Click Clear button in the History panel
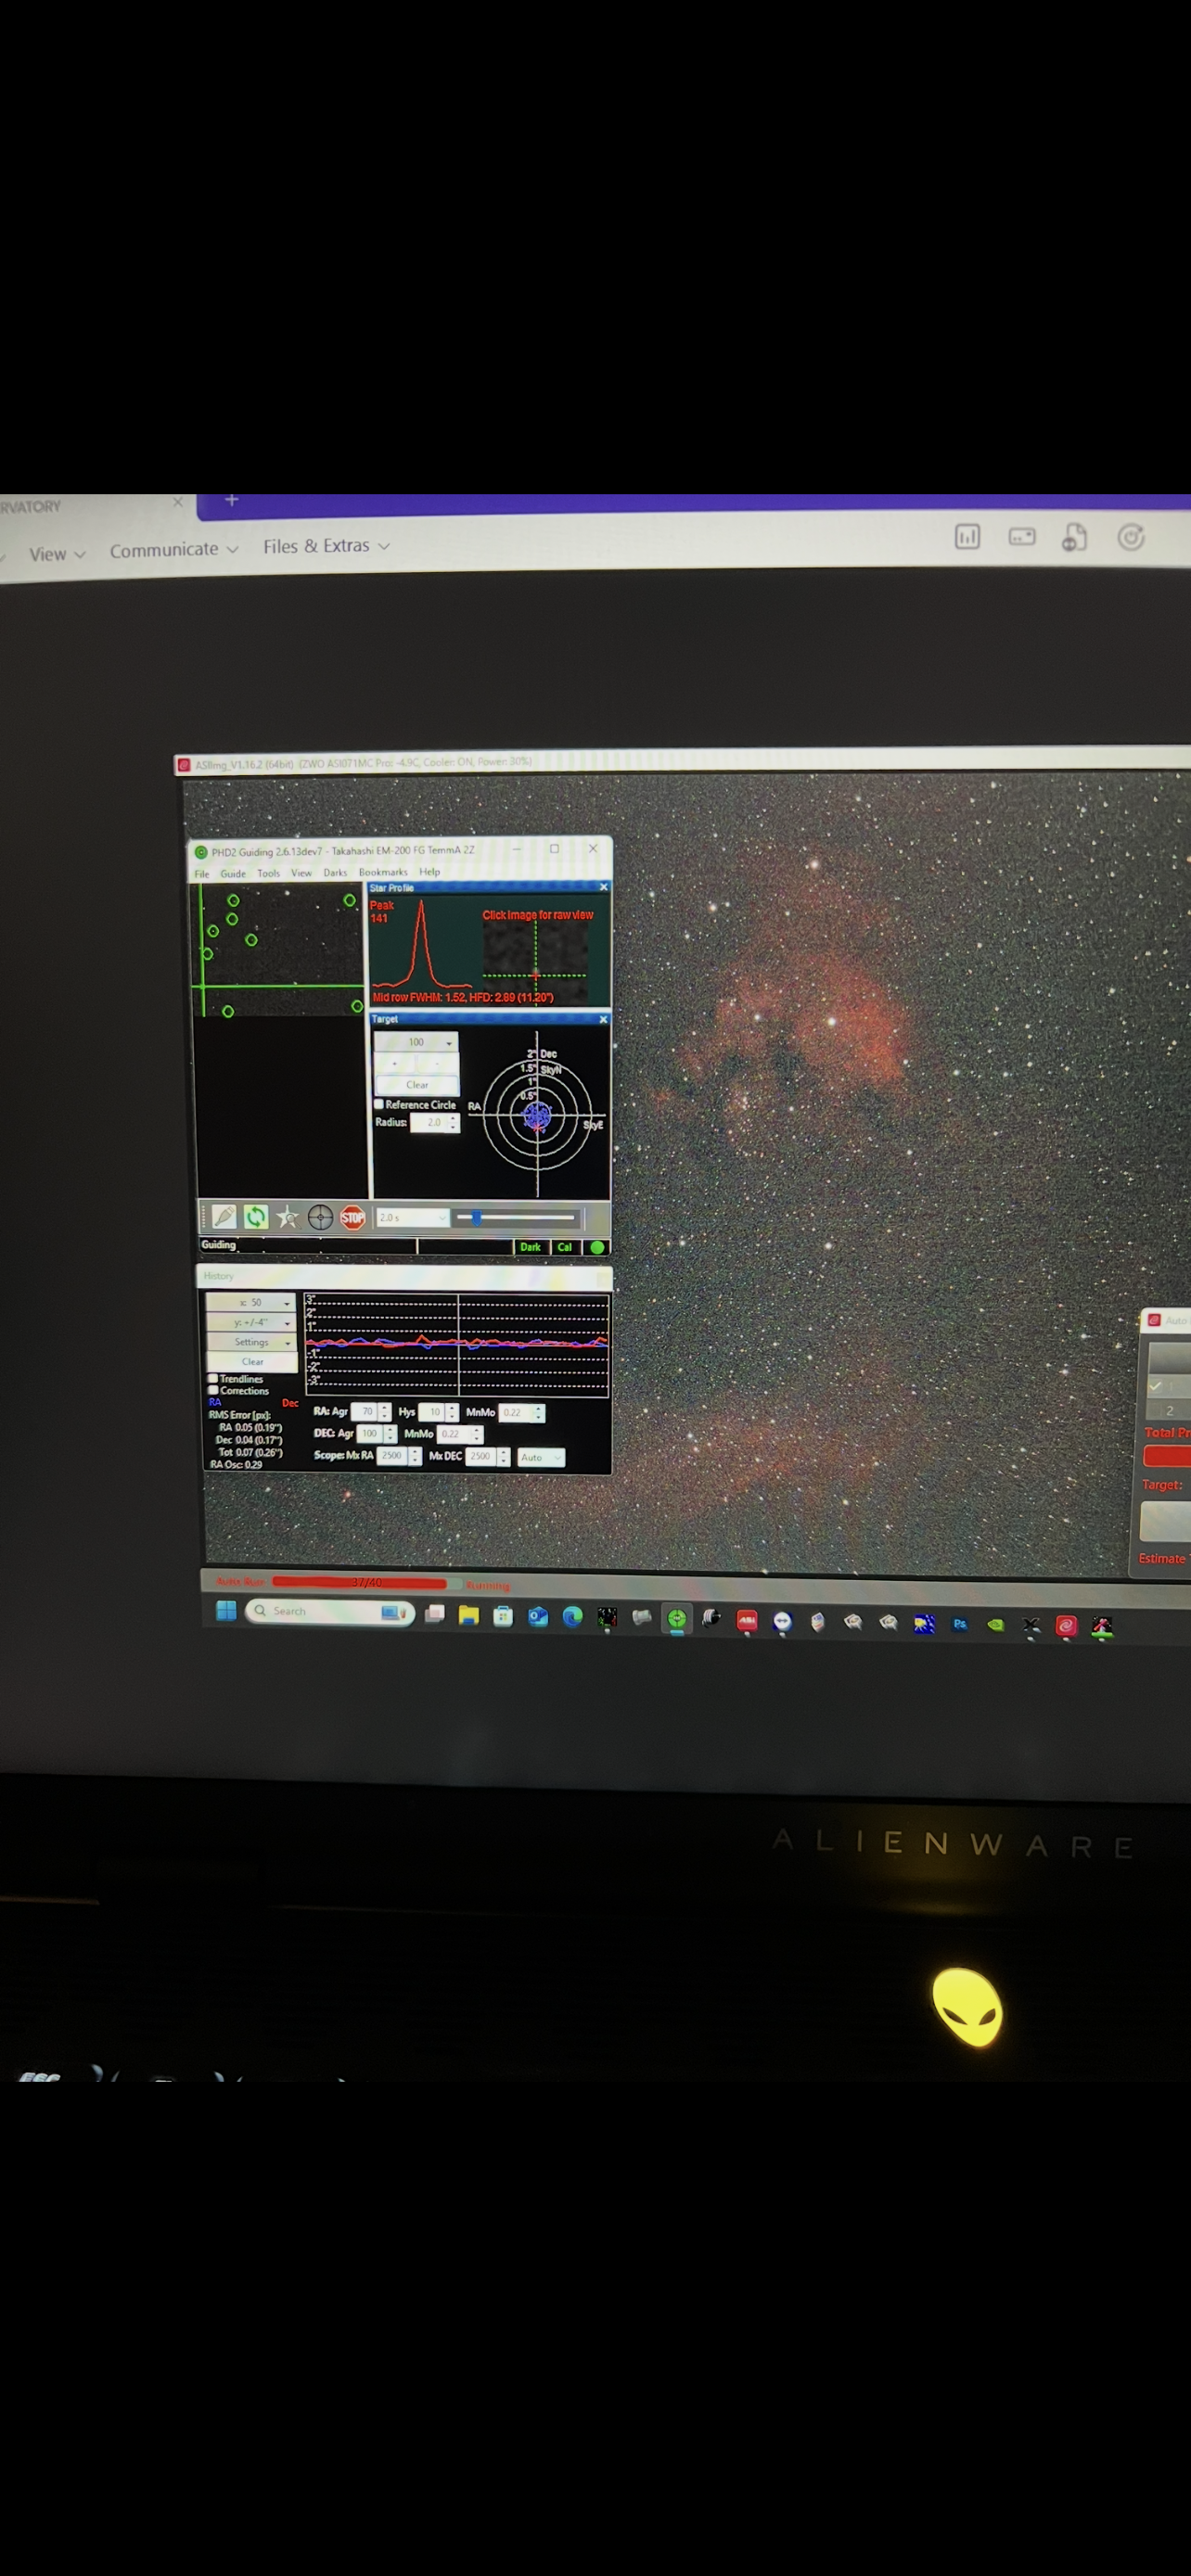 coord(252,1361)
